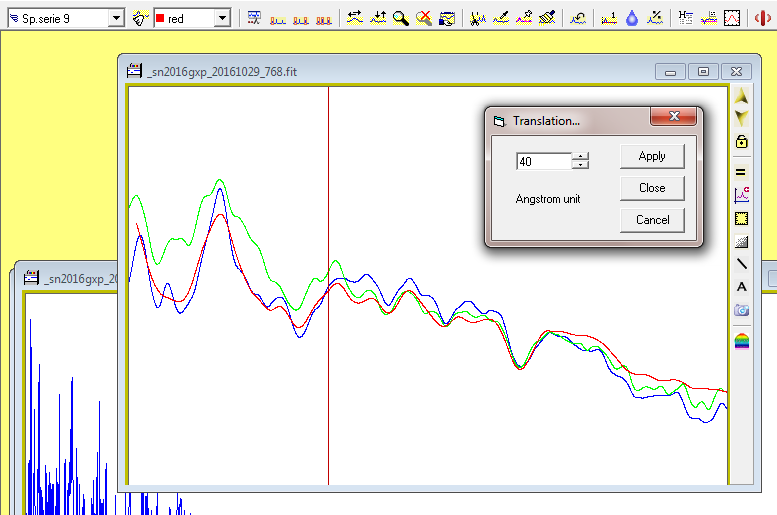The width and height of the screenshot is (777, 515).
Task: Expand the red color selector dropdown
Action: [x=222, y=18]
